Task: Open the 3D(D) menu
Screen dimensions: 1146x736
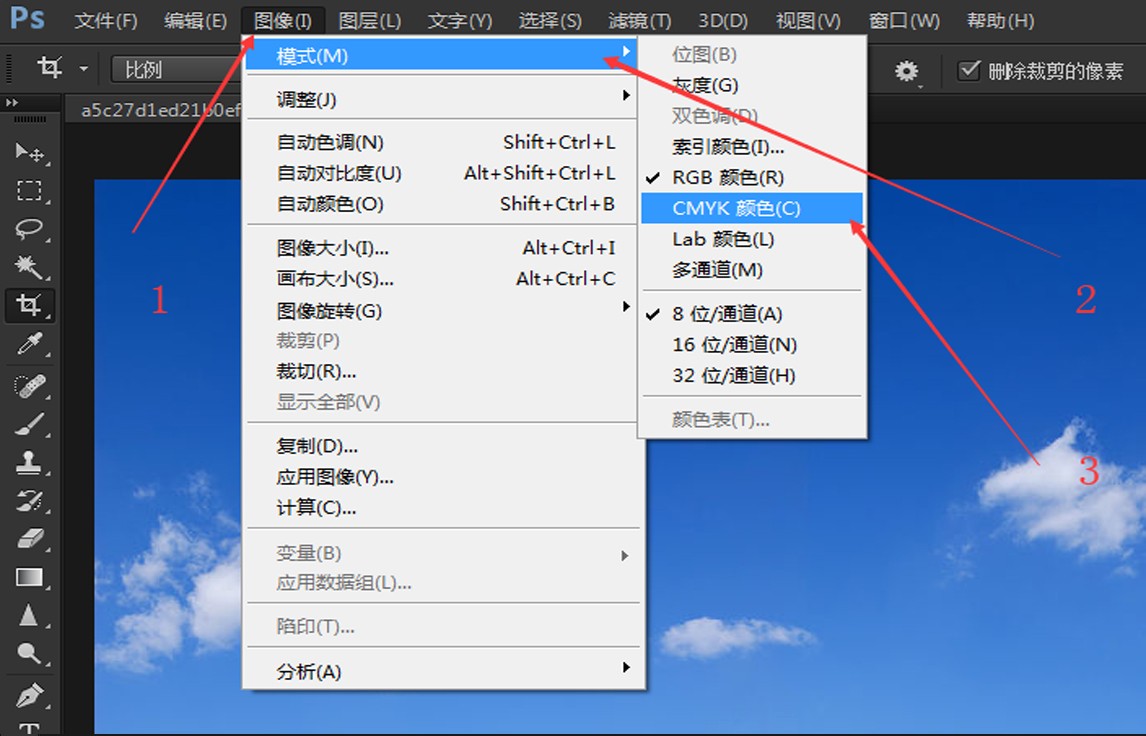Action: coord(723,20)
